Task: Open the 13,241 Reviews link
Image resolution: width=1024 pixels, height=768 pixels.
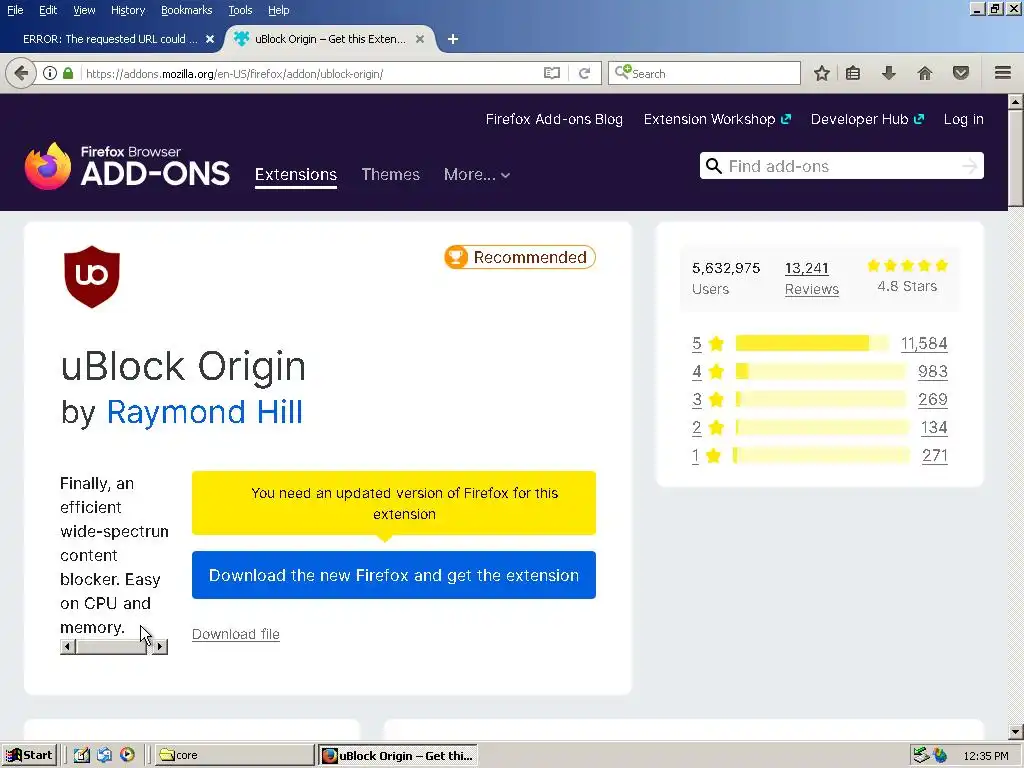Action: tap(812, 279)
